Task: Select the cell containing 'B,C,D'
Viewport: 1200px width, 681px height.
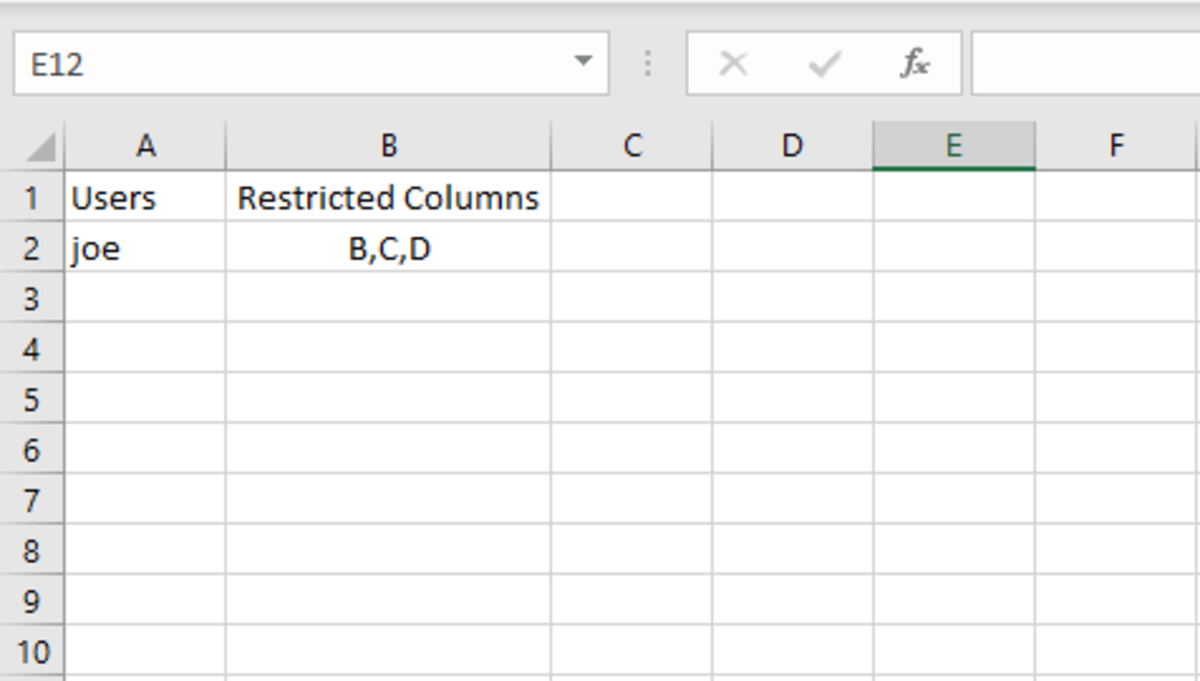Action: point(388,248)
